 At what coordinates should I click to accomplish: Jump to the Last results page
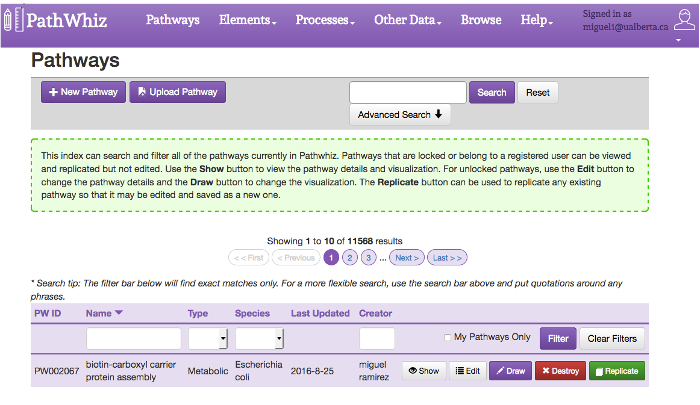[447, 258]
